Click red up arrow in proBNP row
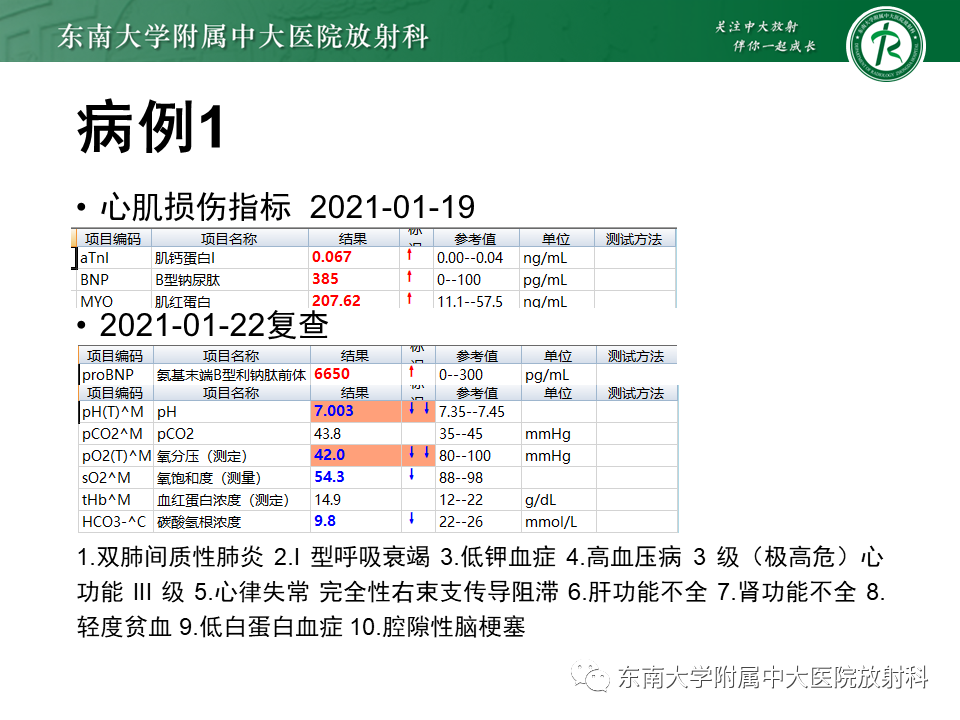 tap(411, 372)
